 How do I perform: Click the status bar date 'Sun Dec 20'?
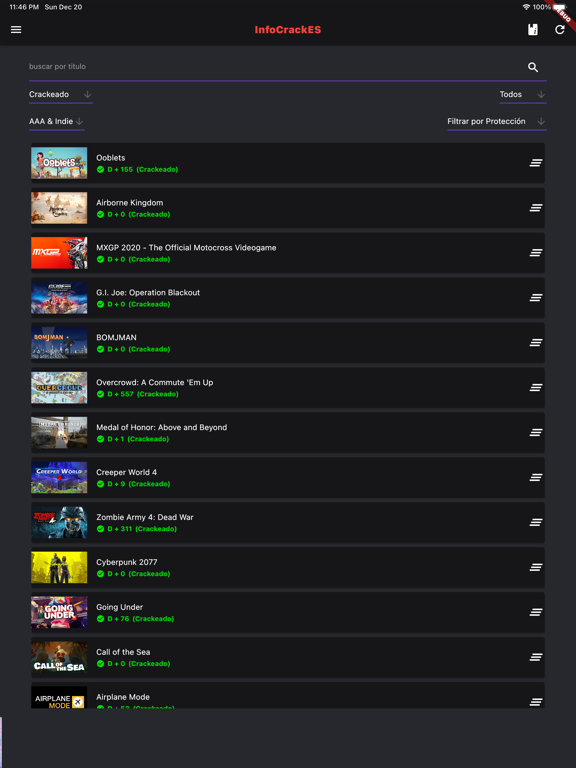(64, 7)
